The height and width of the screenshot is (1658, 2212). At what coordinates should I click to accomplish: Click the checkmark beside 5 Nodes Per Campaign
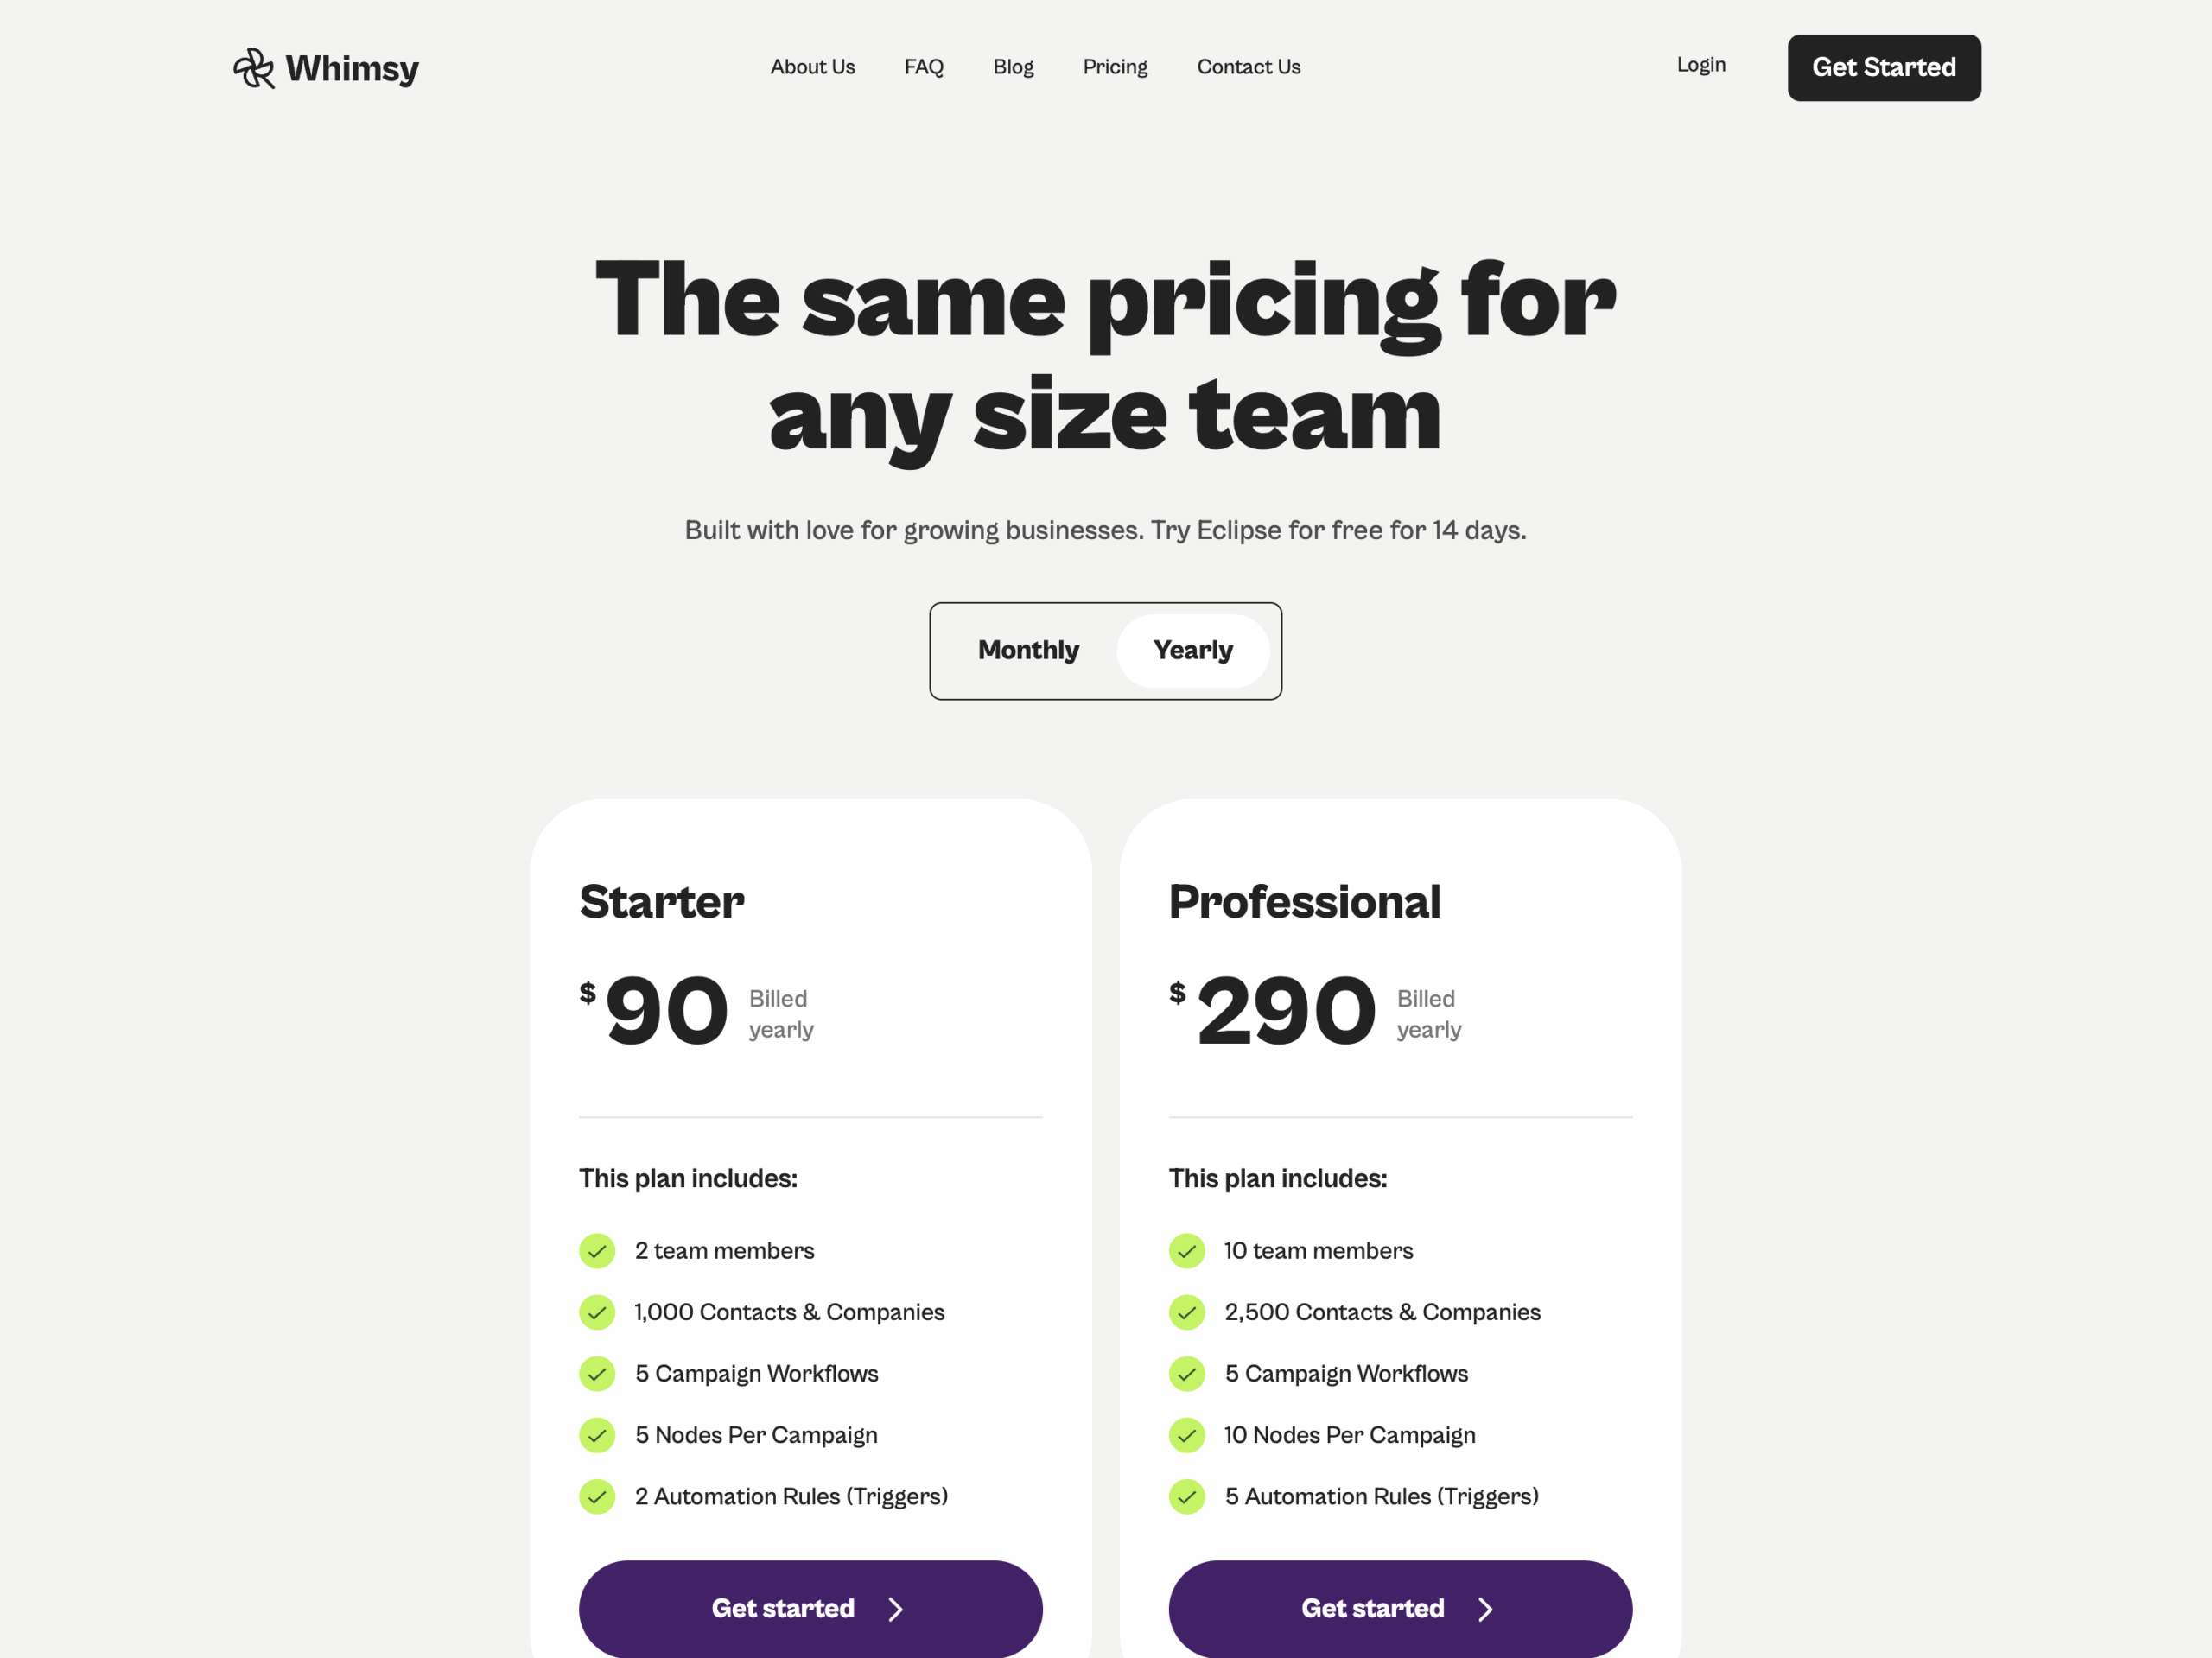[x=597, y=1434]
